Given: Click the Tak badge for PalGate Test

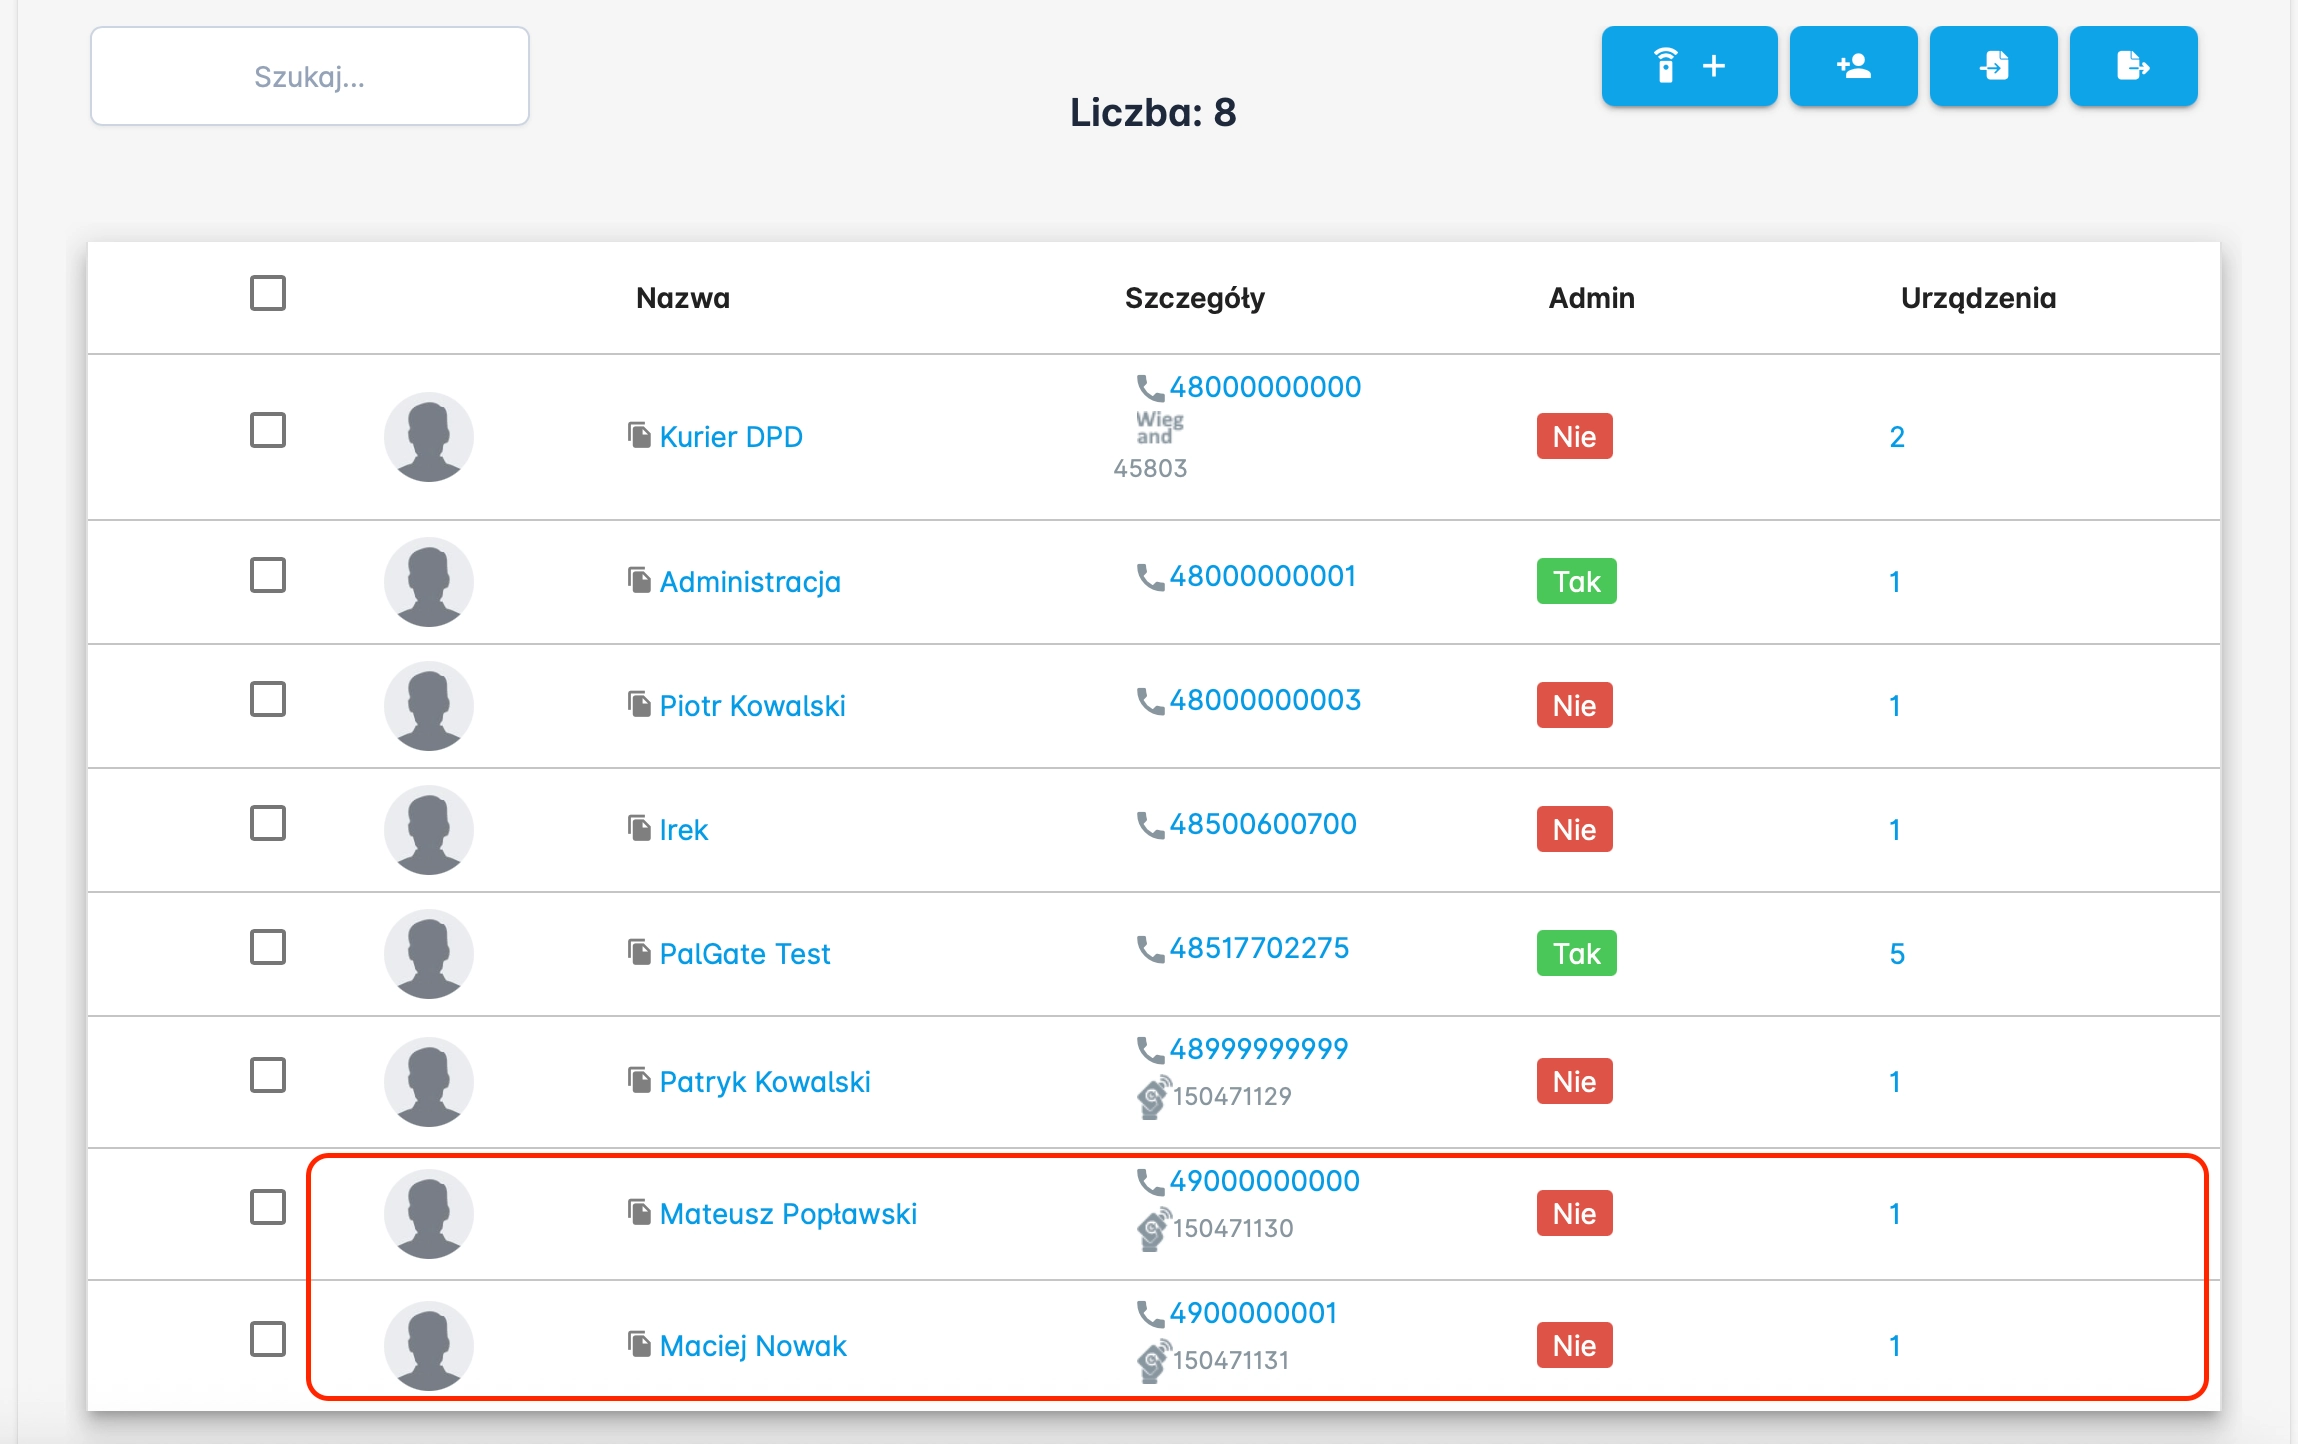Looking at the screenshot, I should point(1576,953).
